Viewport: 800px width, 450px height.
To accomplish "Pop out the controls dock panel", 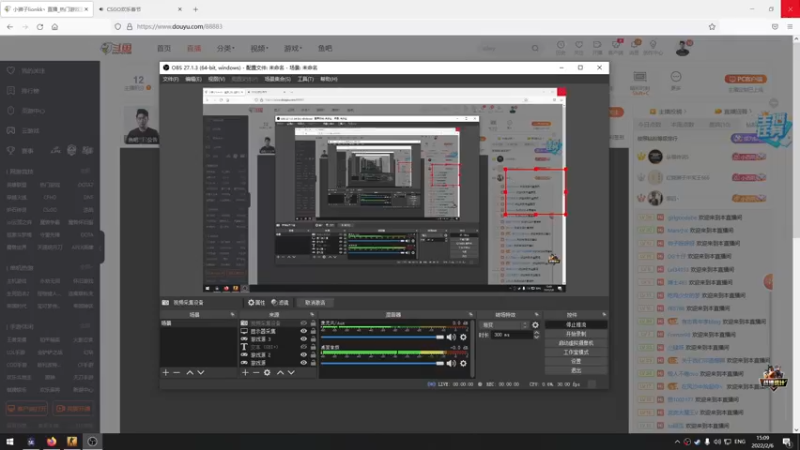I will click(x=604, y=315).
